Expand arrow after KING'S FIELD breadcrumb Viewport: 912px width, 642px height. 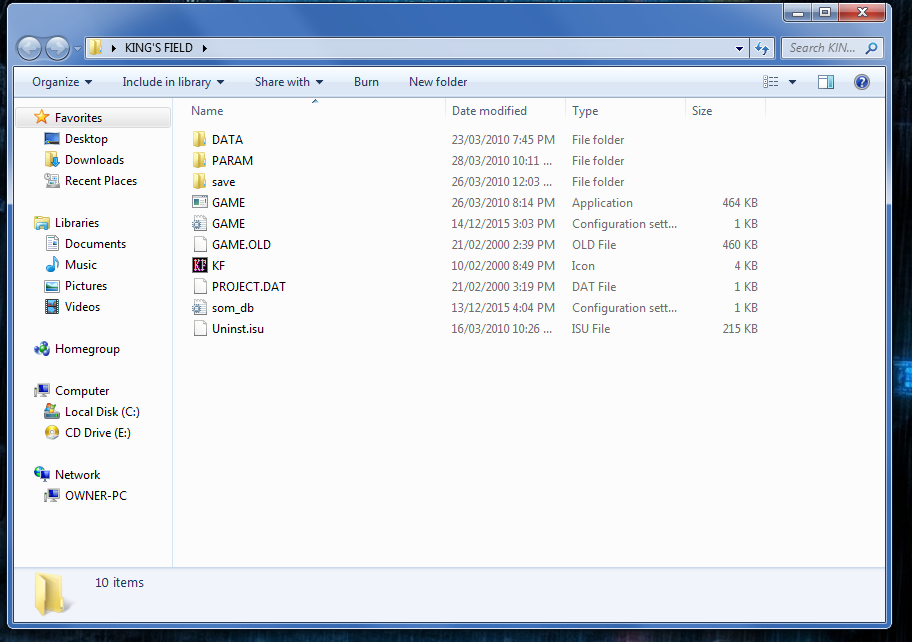205,48
